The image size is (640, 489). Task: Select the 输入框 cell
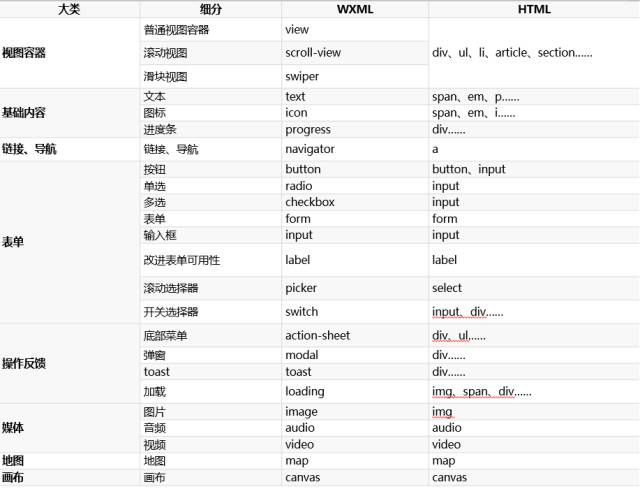pyautogui.click(x=211, y=235)
